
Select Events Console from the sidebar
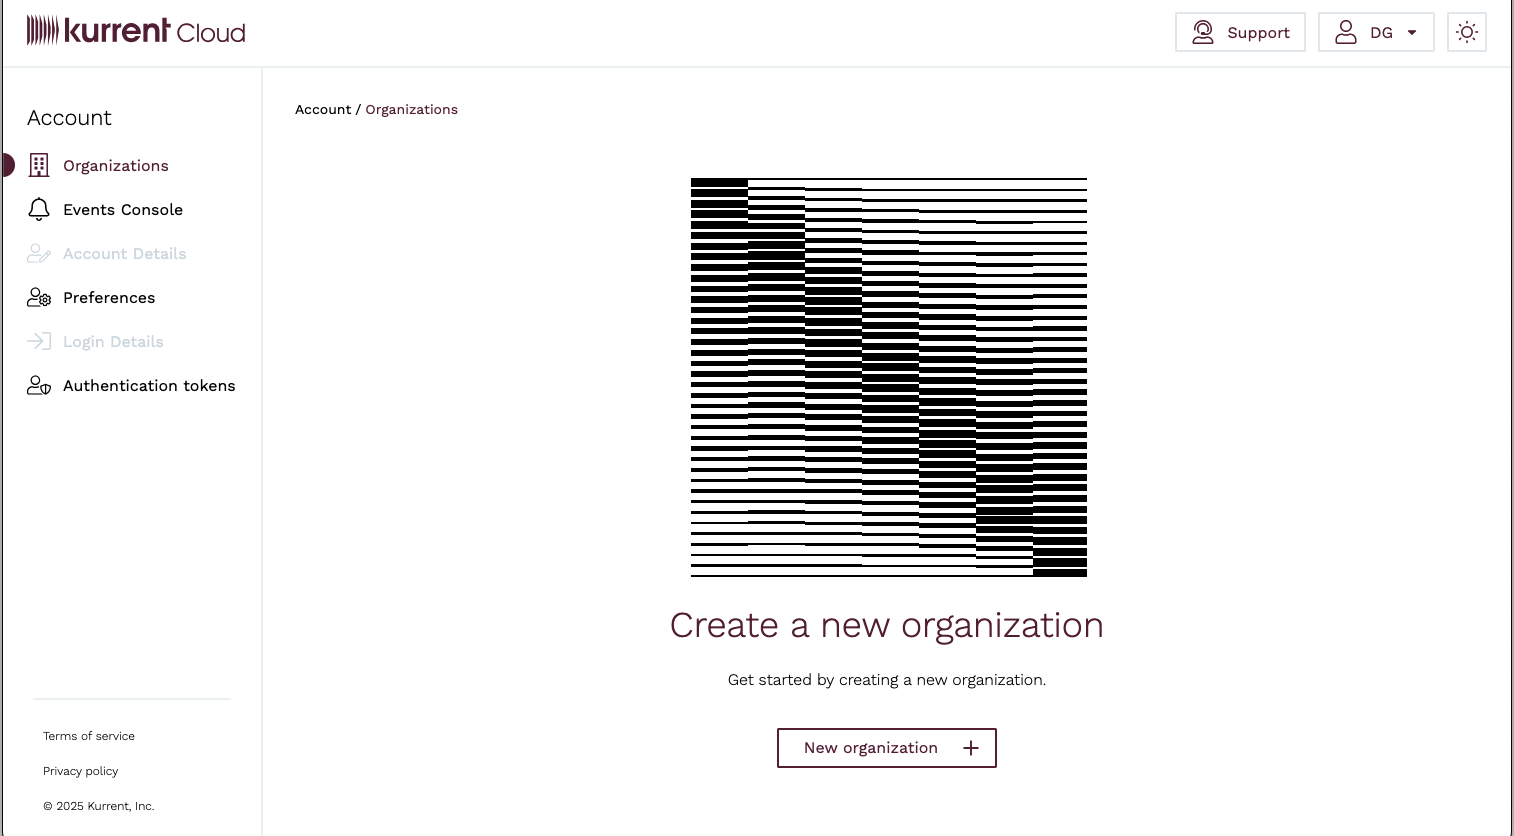pyautogui.click(x=123, y=209)
